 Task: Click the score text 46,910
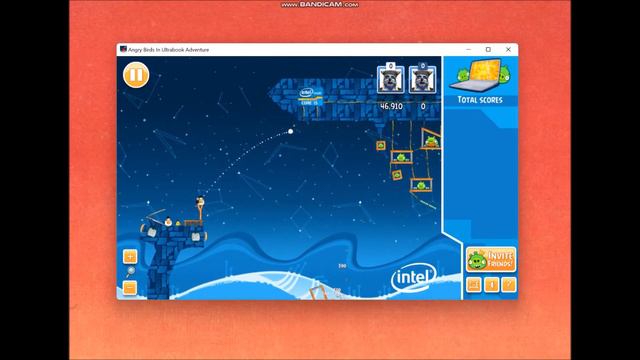(x=391, y=106)
